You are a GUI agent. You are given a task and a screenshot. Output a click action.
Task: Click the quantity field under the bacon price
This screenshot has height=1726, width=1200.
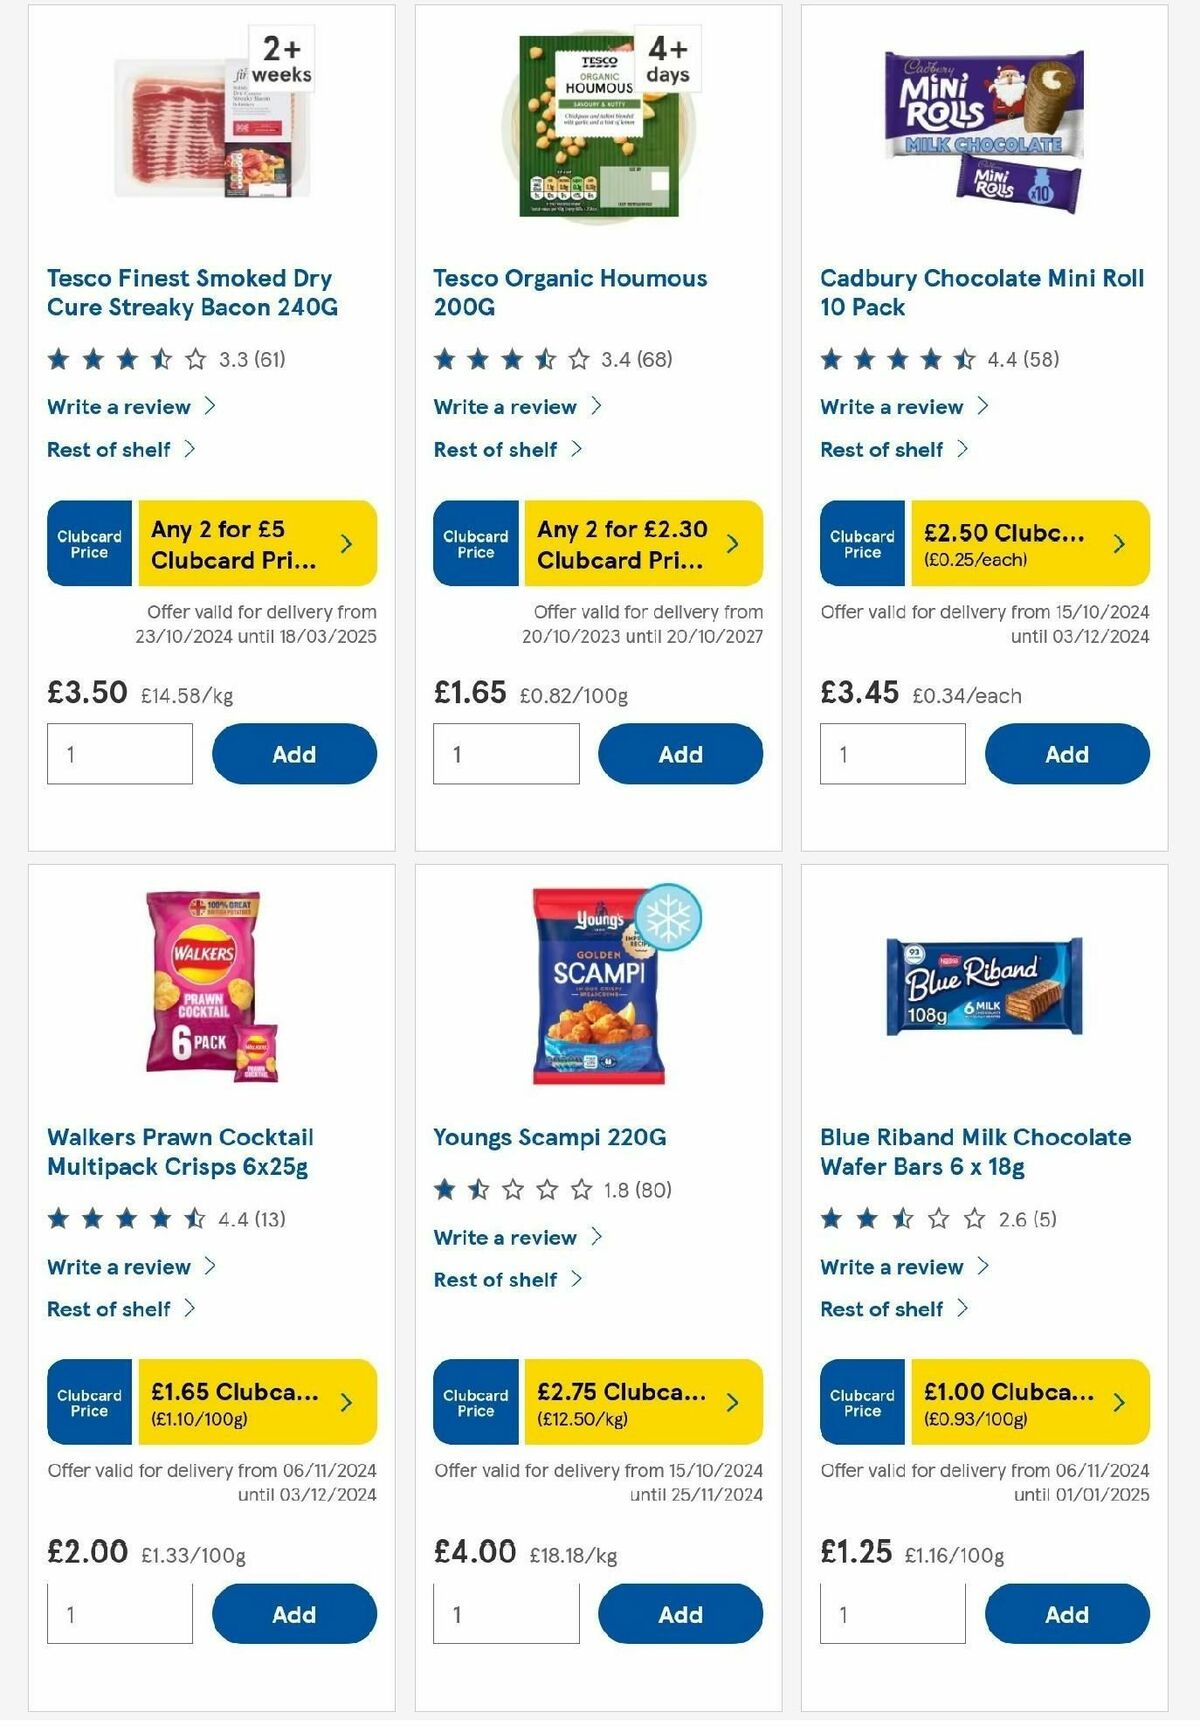pyautogui.click(x=119, y=753)
